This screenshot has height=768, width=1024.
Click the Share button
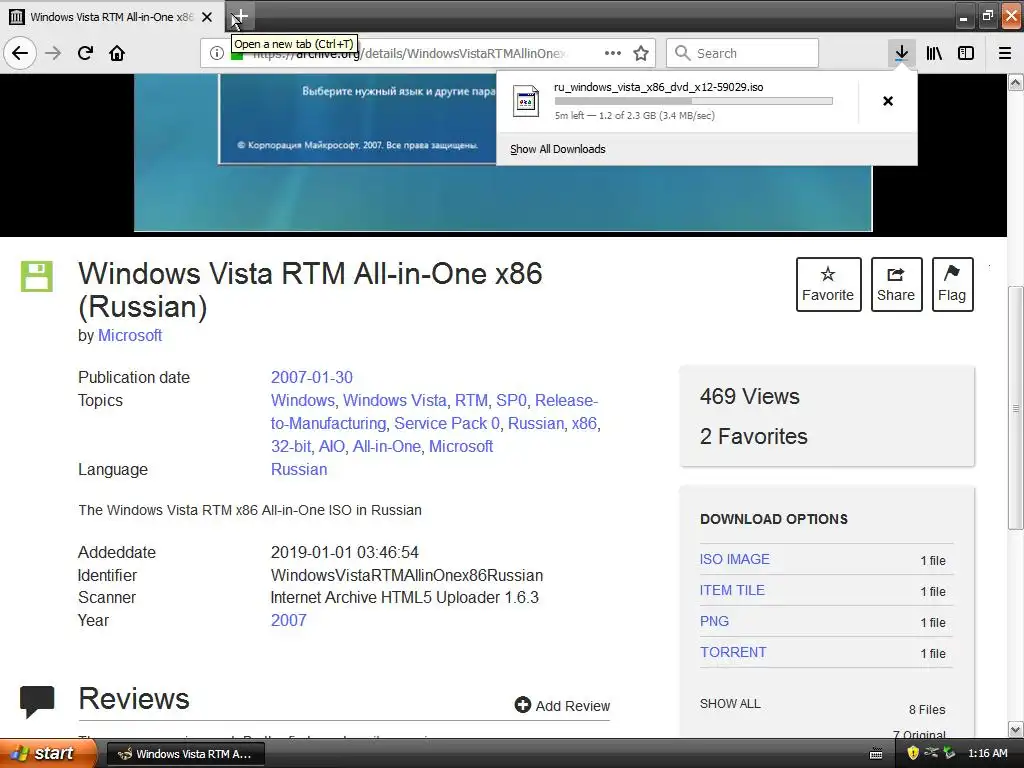point(896,284)
